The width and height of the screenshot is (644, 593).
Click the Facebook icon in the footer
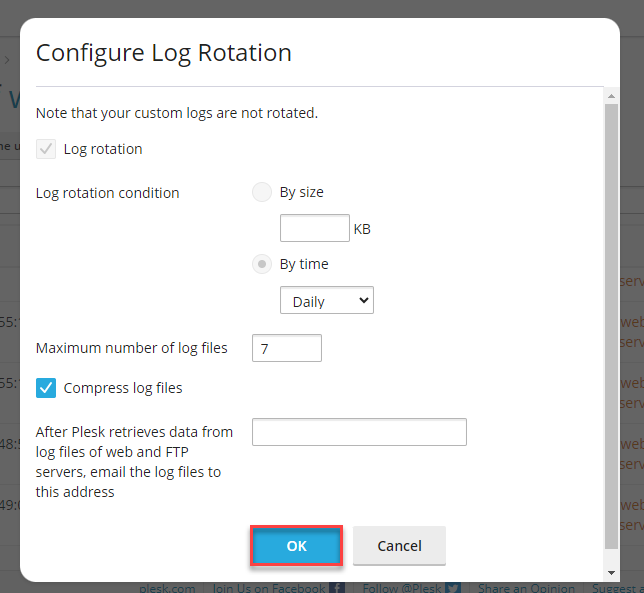pyautogui.click(x=337, y=588)
